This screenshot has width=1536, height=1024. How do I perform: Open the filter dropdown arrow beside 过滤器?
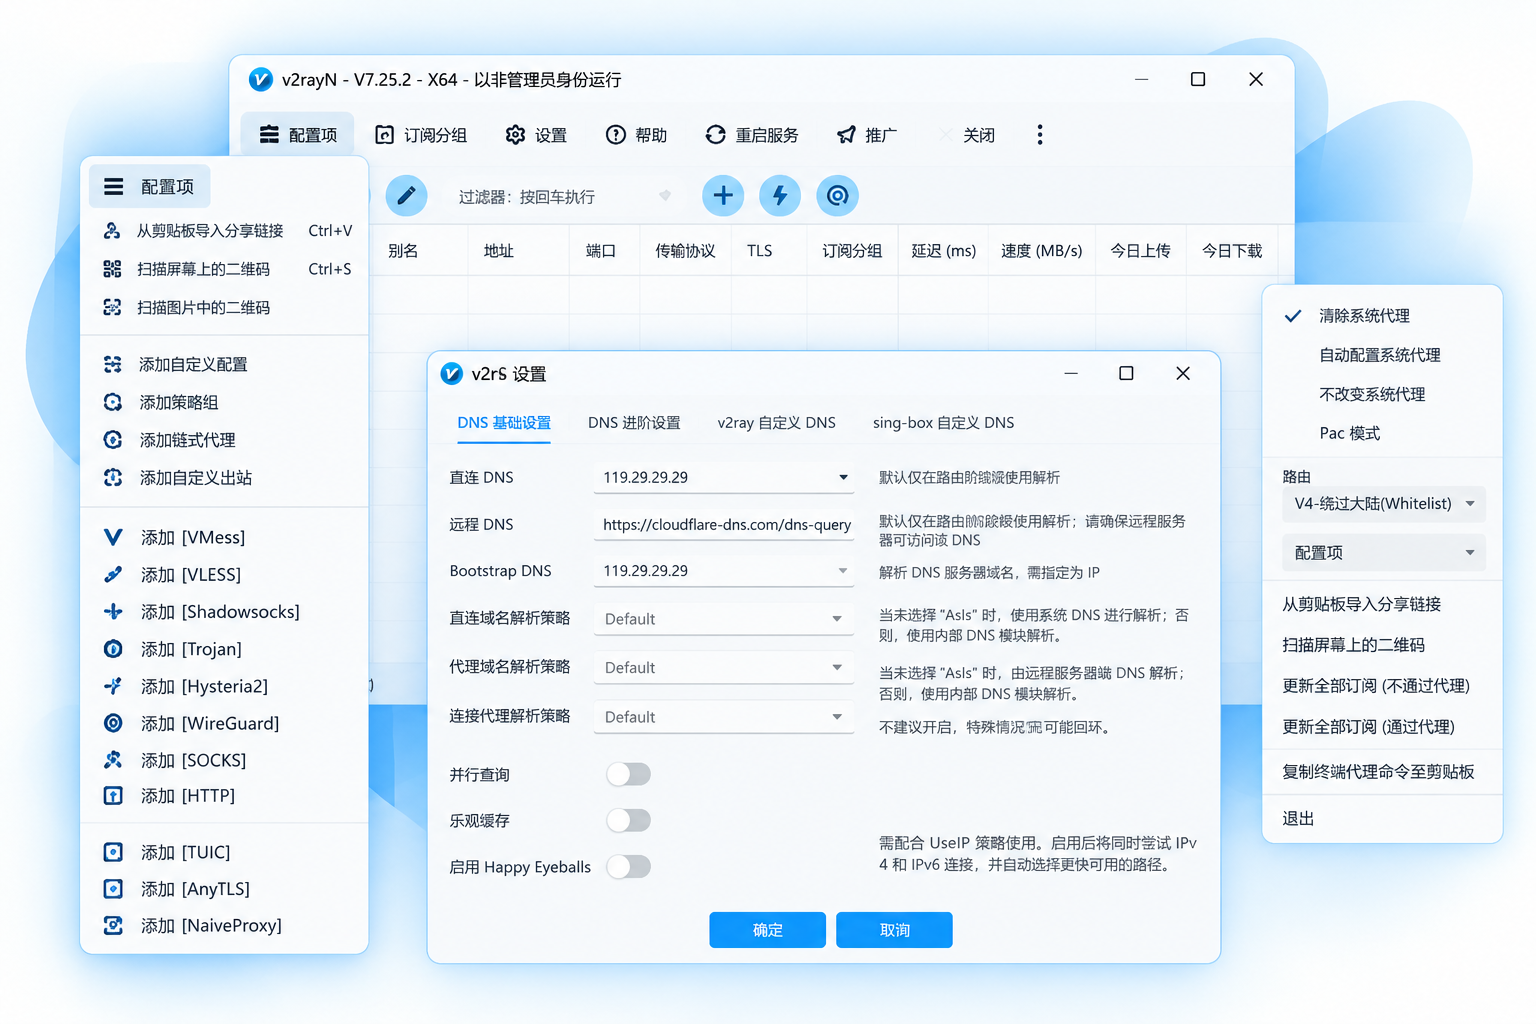pos(665,196)
